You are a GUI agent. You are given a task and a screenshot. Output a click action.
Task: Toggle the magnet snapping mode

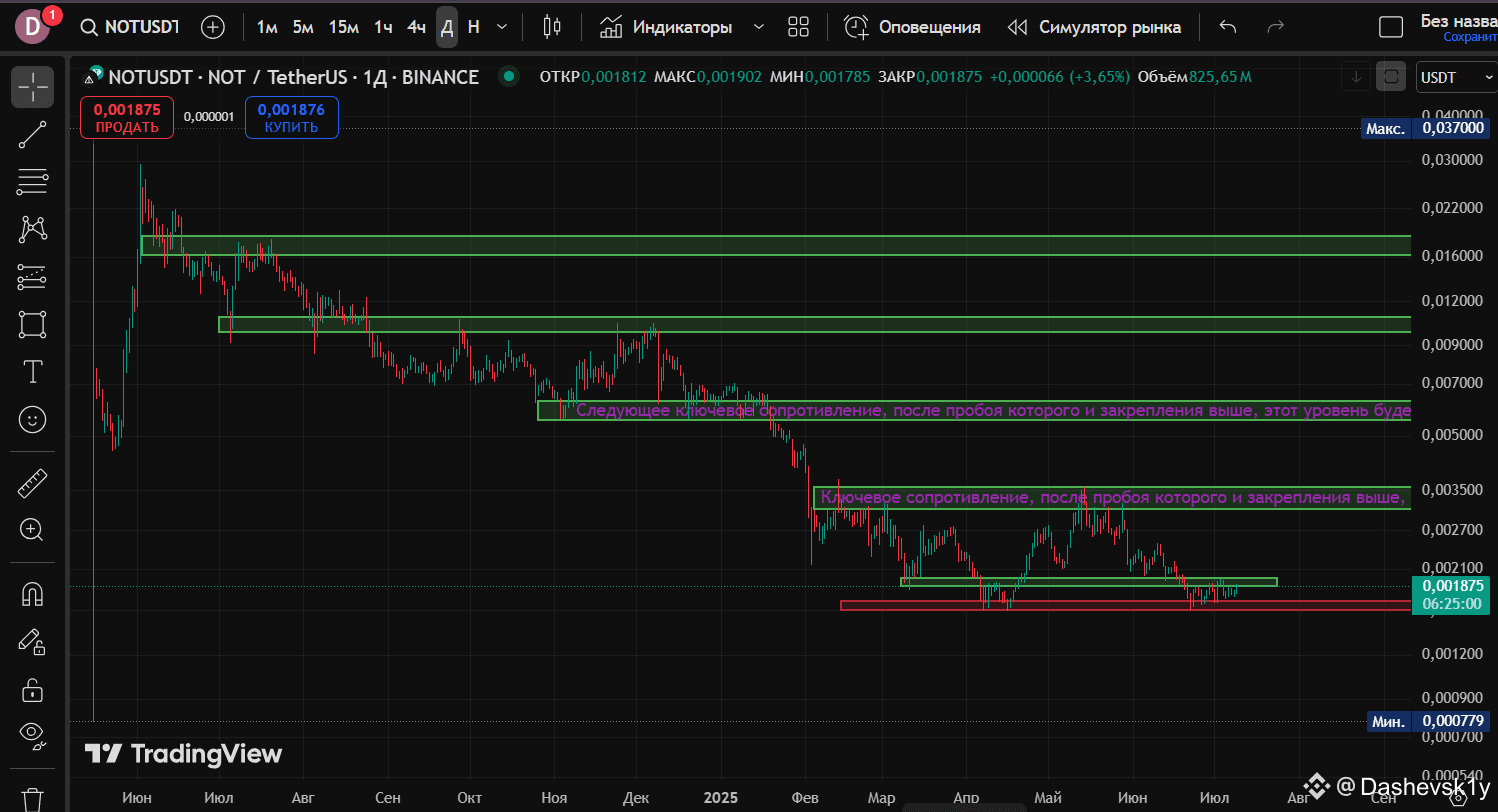point(32,595)
